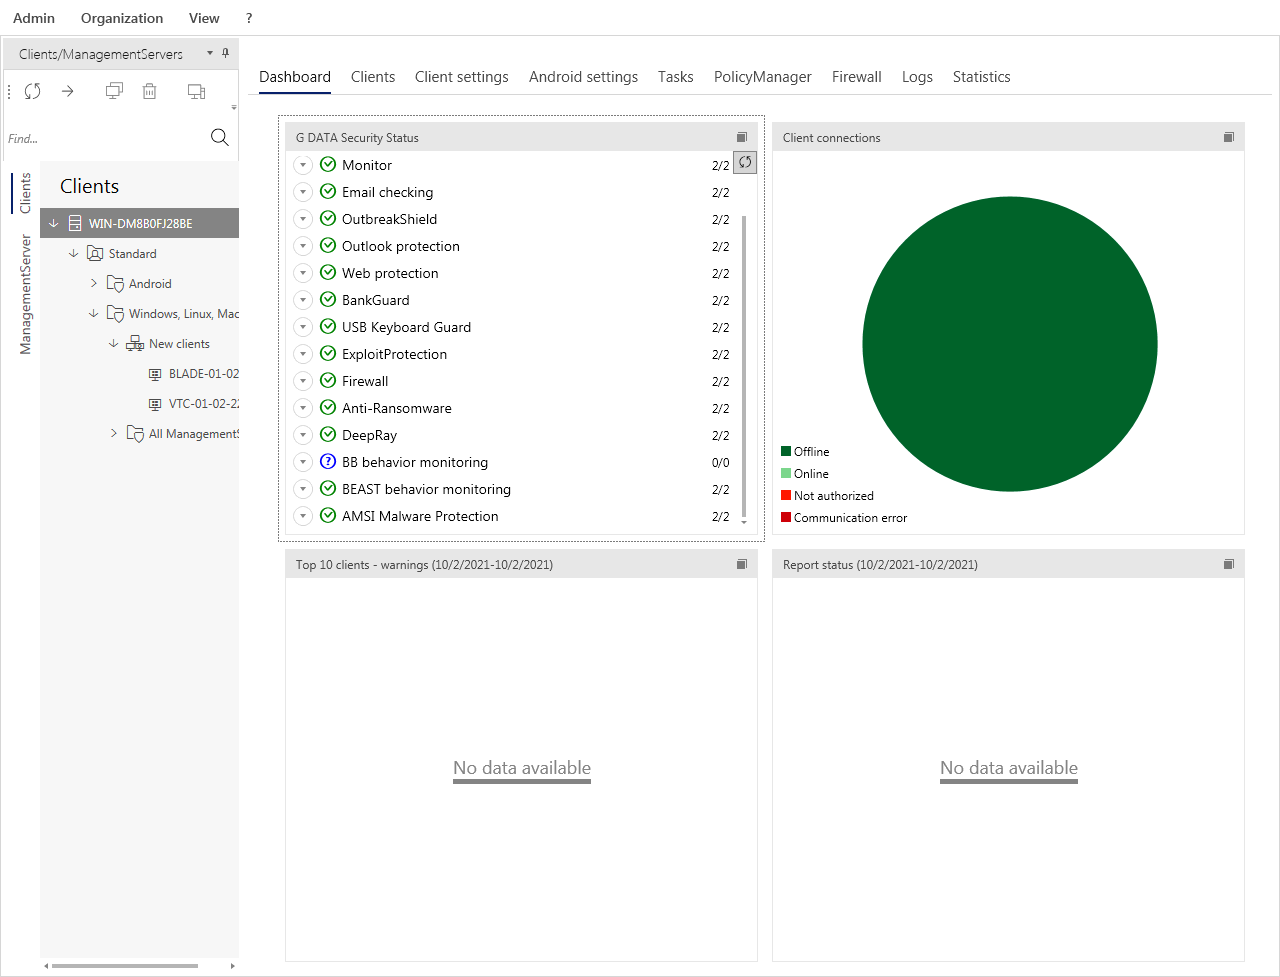Click the maximize icon on Report status panel

coord(1229,564)
